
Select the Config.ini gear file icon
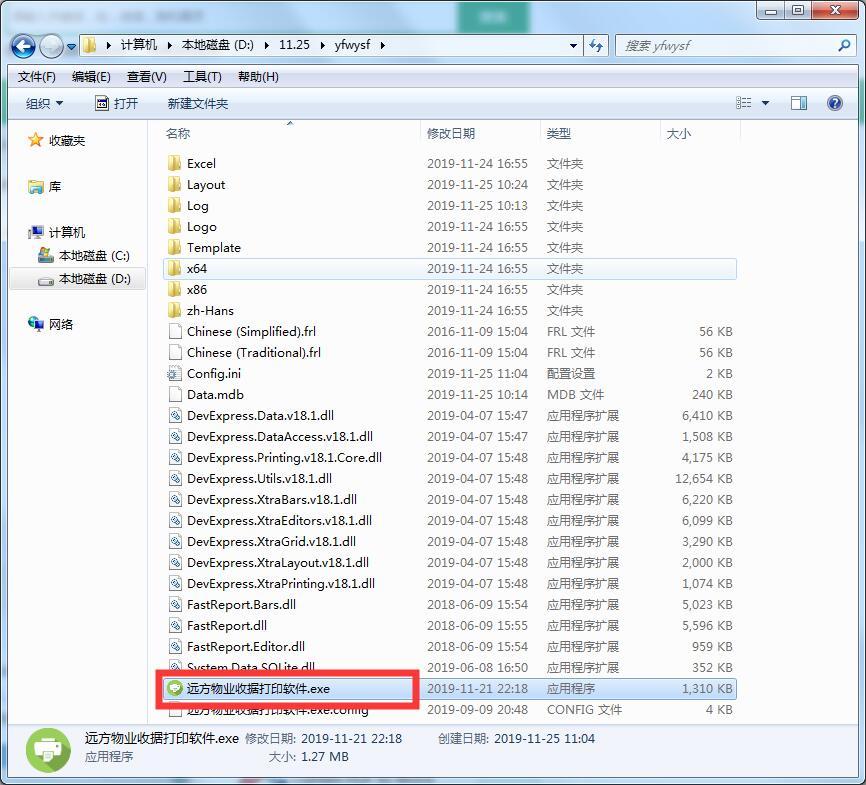(175, 373)
